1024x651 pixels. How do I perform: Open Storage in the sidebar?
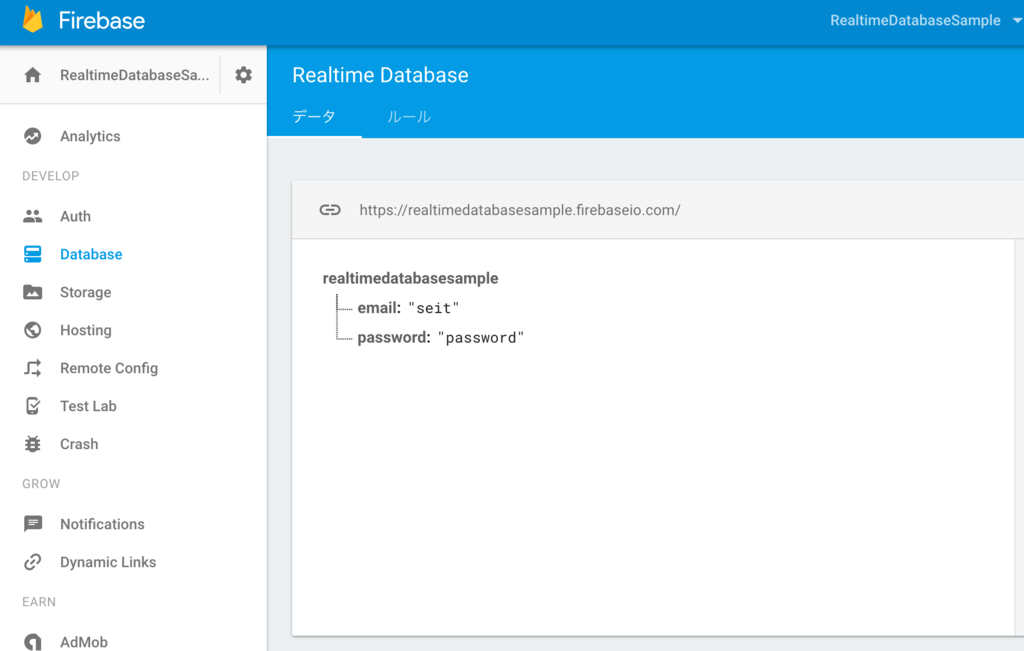(x=86, y=292)
